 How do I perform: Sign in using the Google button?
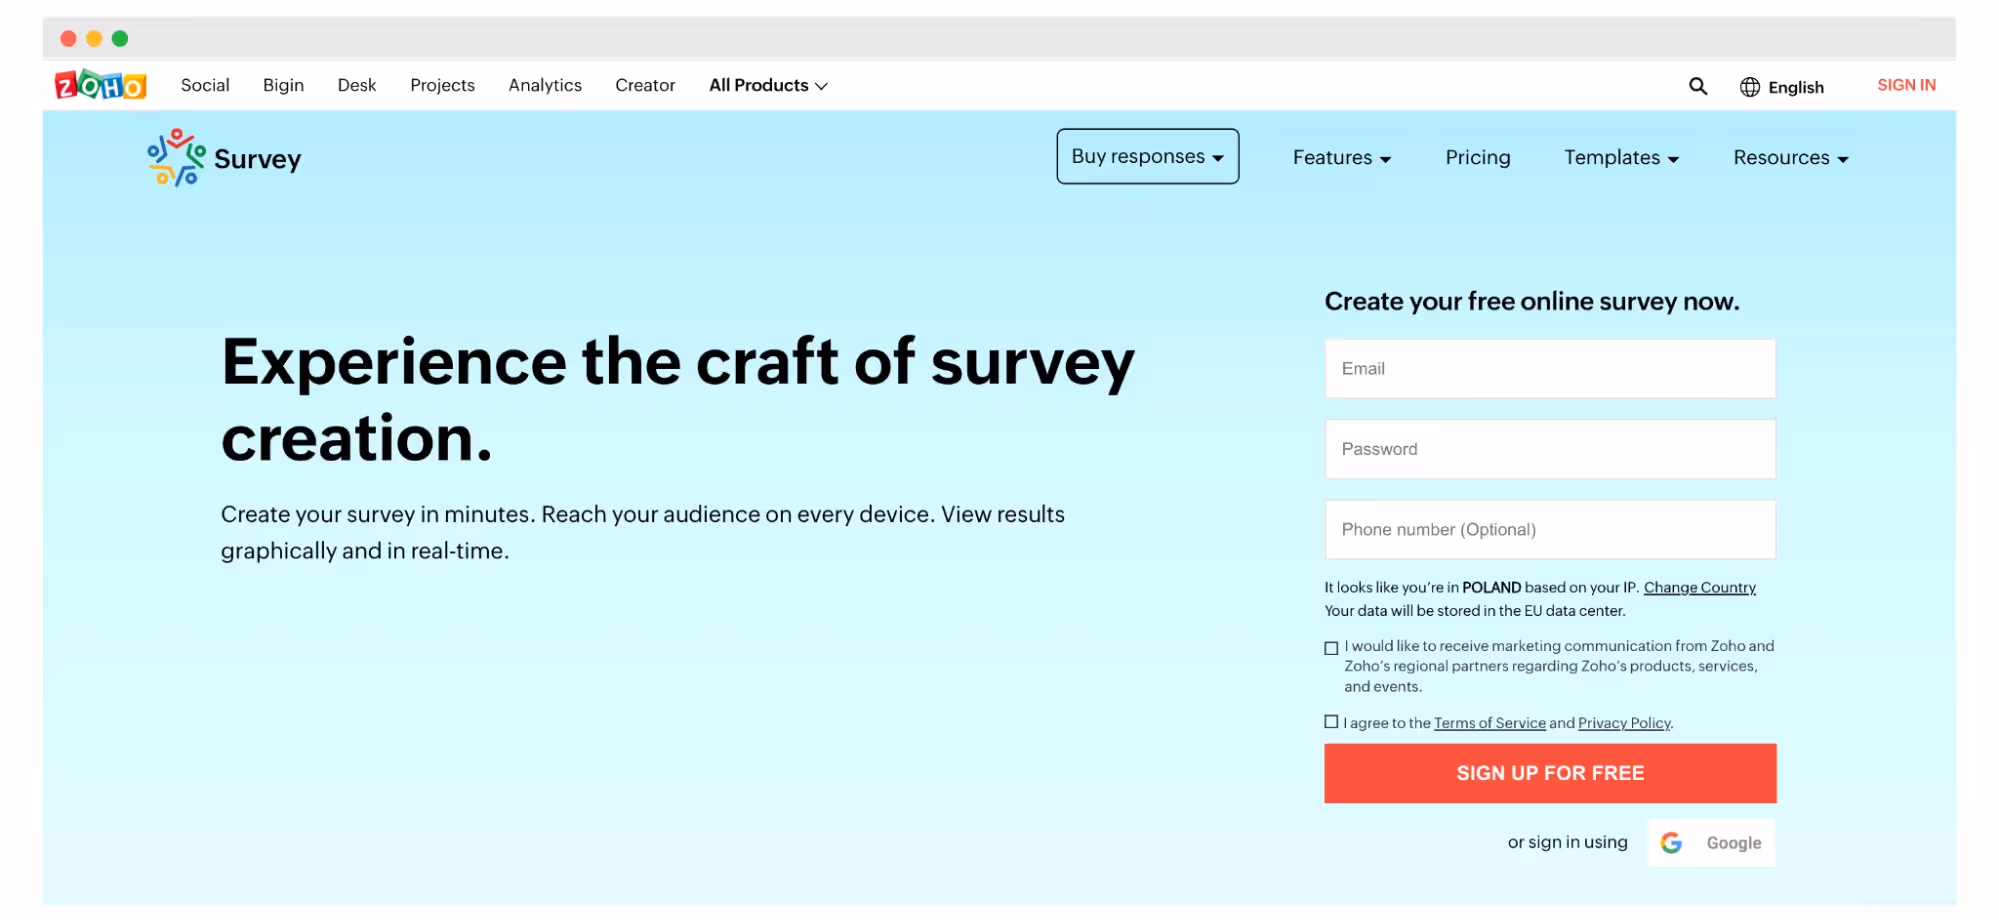(1711, 843)
